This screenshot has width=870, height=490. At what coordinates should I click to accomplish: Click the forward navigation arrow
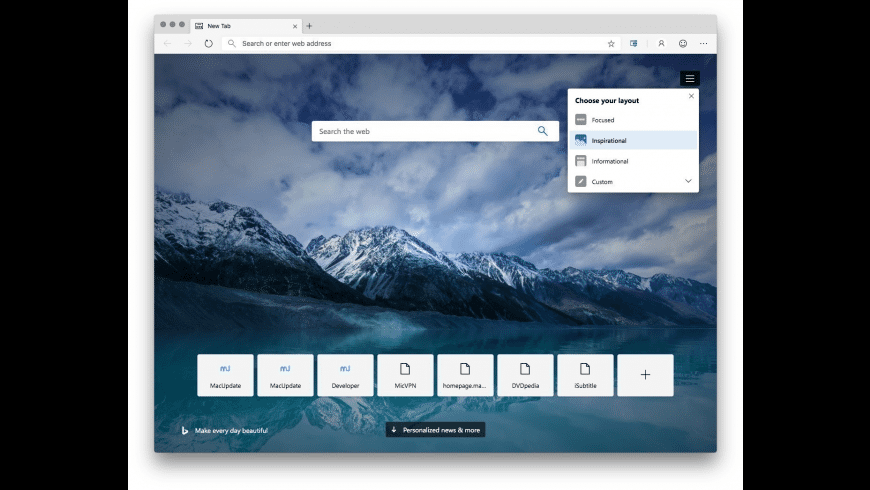pos(188,43)
